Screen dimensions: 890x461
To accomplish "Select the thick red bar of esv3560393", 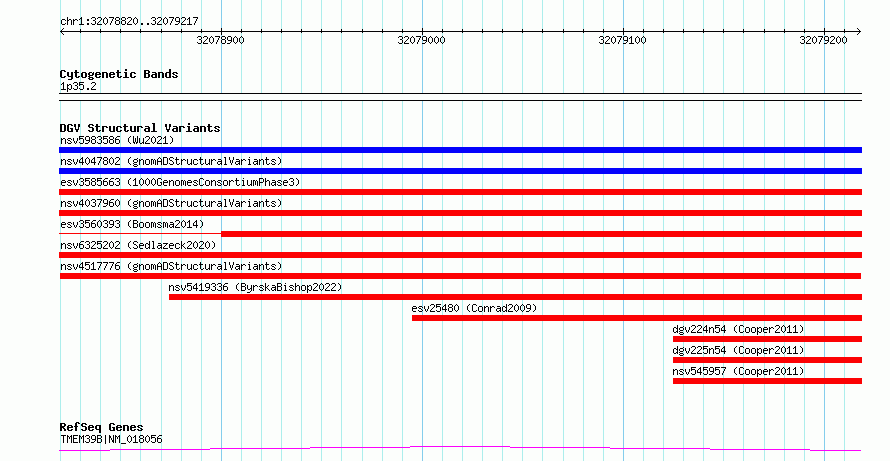I will 541,234.
